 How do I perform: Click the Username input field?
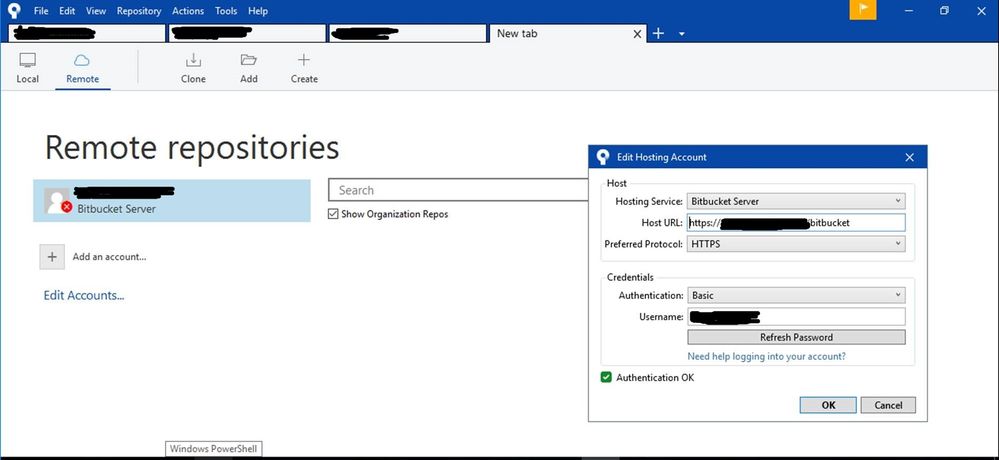tap(796, 317)
